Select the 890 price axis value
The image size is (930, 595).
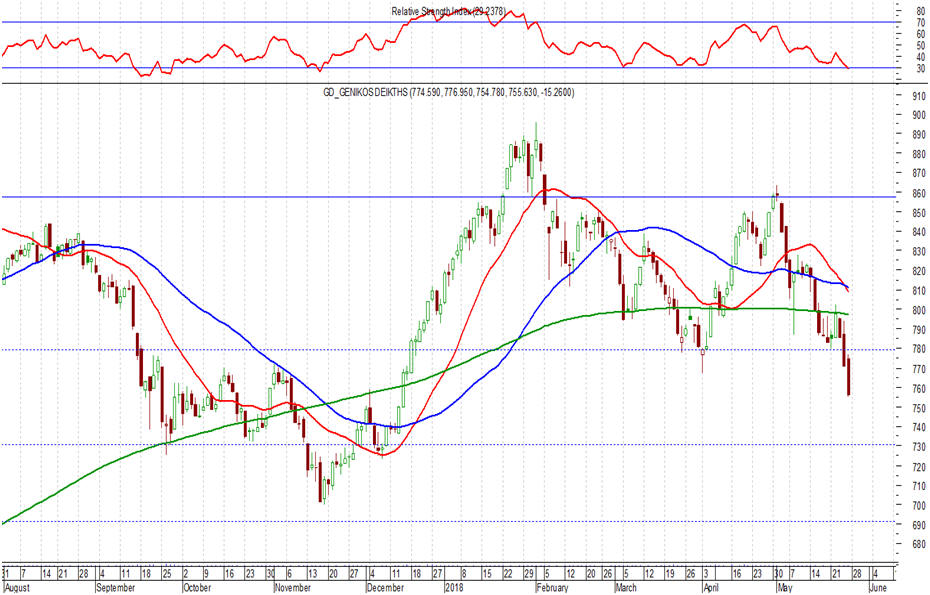pyautogui.click(x=919, y=135)
